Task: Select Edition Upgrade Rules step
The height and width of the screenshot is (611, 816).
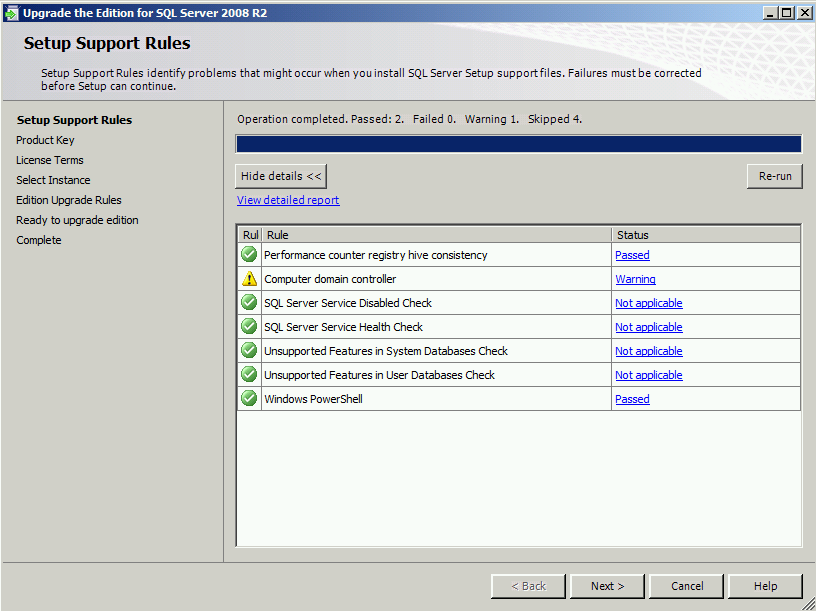Action: tap(69, 200)
